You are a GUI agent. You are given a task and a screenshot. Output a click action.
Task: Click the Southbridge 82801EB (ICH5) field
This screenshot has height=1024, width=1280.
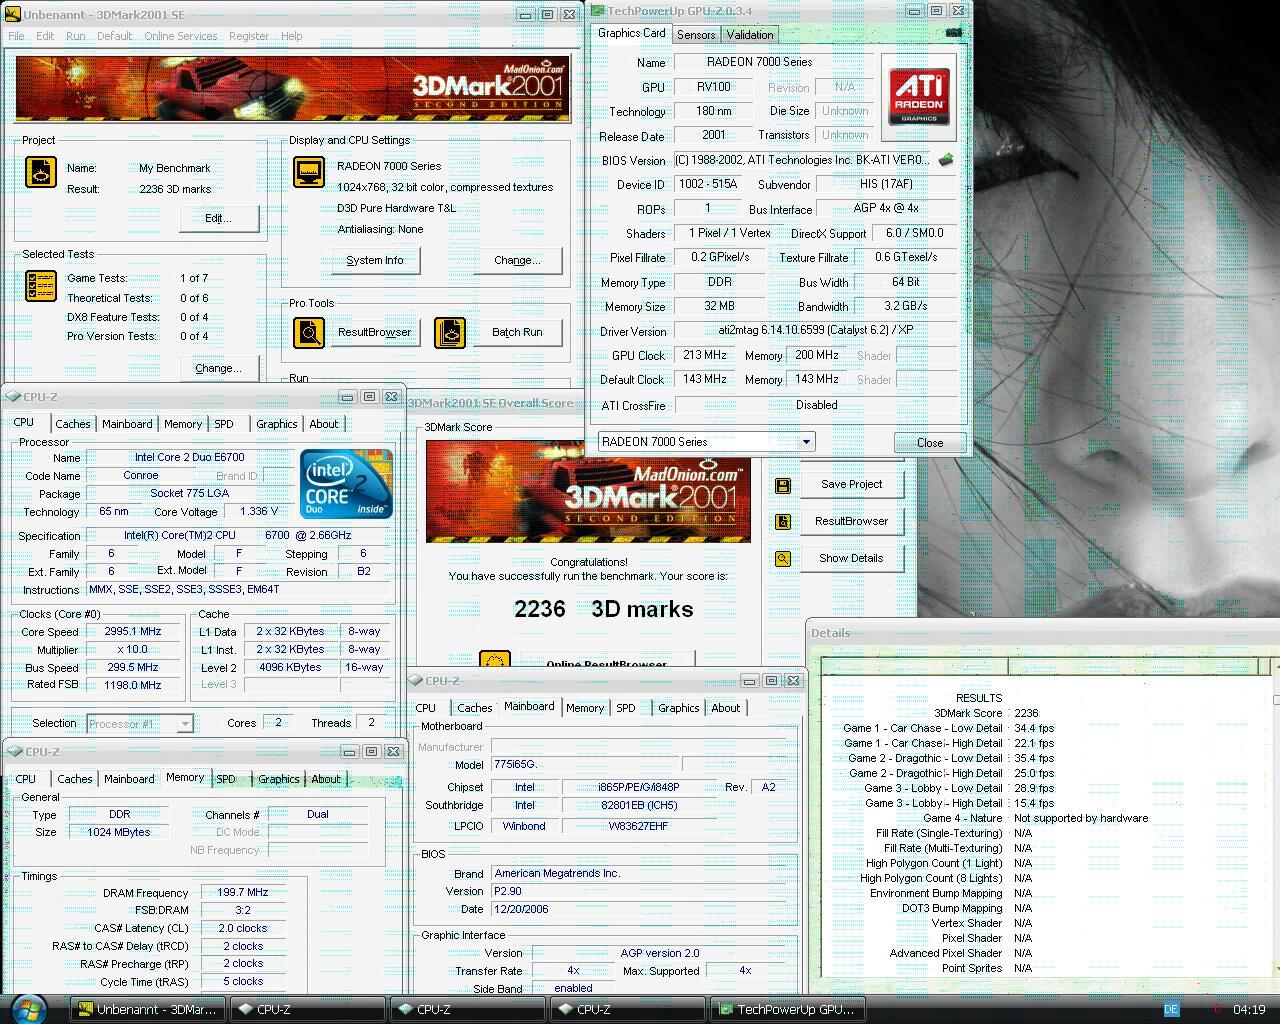pos(640,805)
